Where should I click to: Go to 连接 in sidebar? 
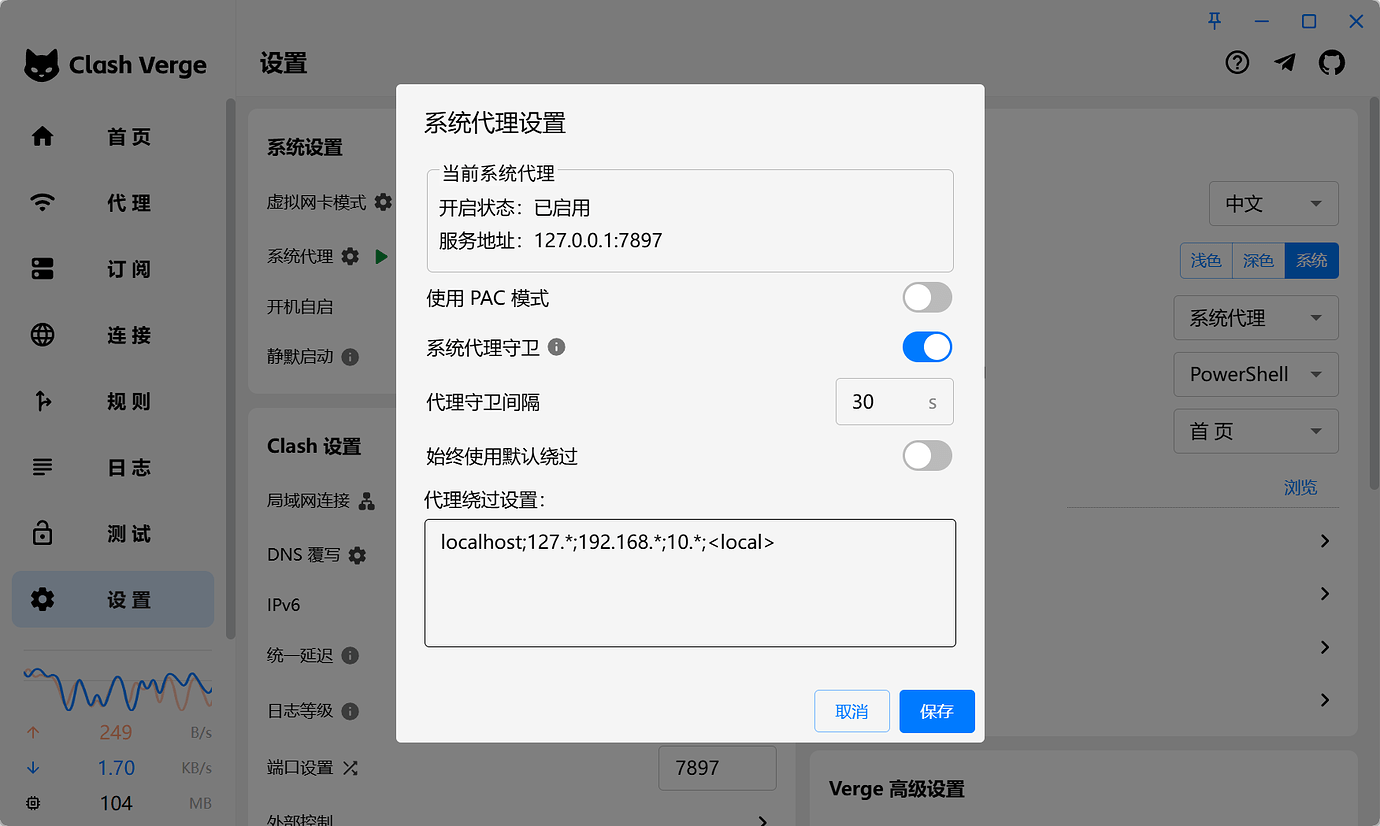click(x=113, y=335)
